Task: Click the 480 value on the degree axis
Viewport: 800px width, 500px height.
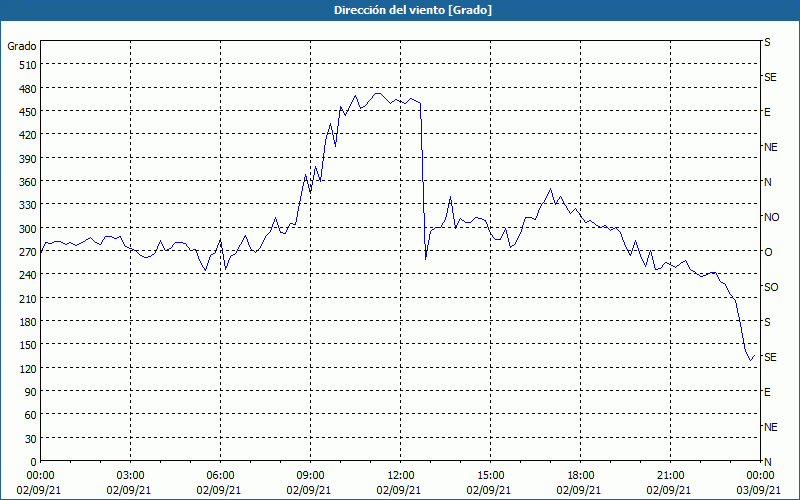Action: coord(28,89)
